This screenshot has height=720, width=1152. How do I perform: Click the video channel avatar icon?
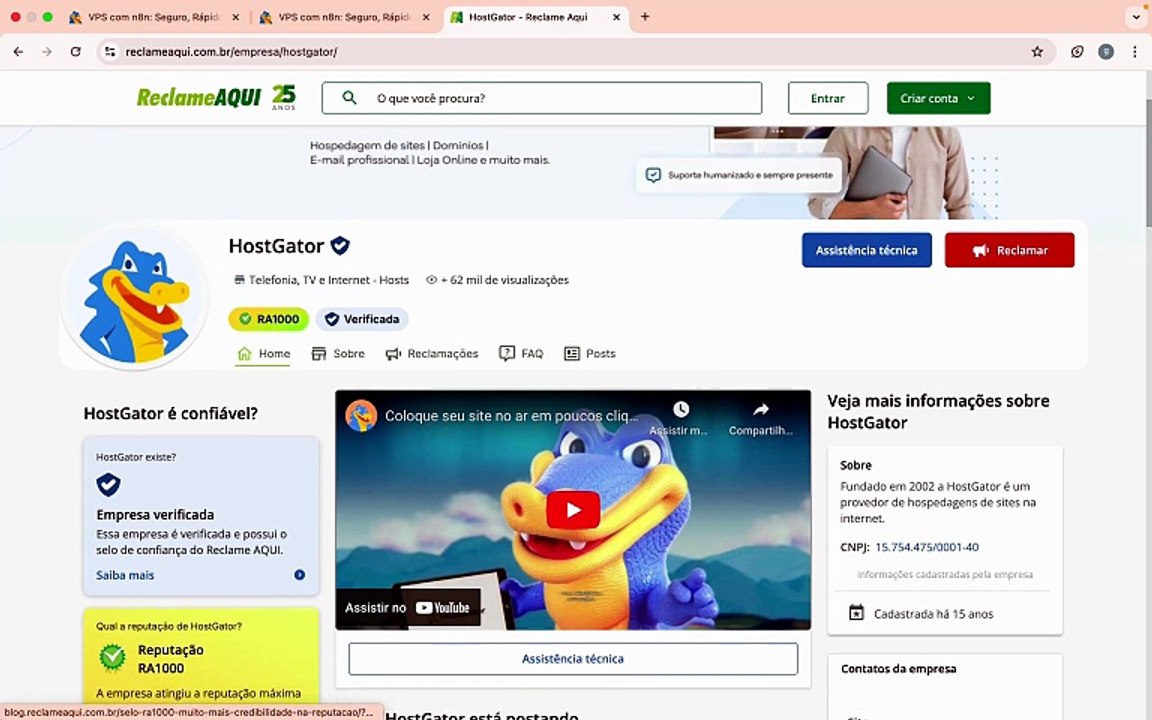tap(361, 416)
